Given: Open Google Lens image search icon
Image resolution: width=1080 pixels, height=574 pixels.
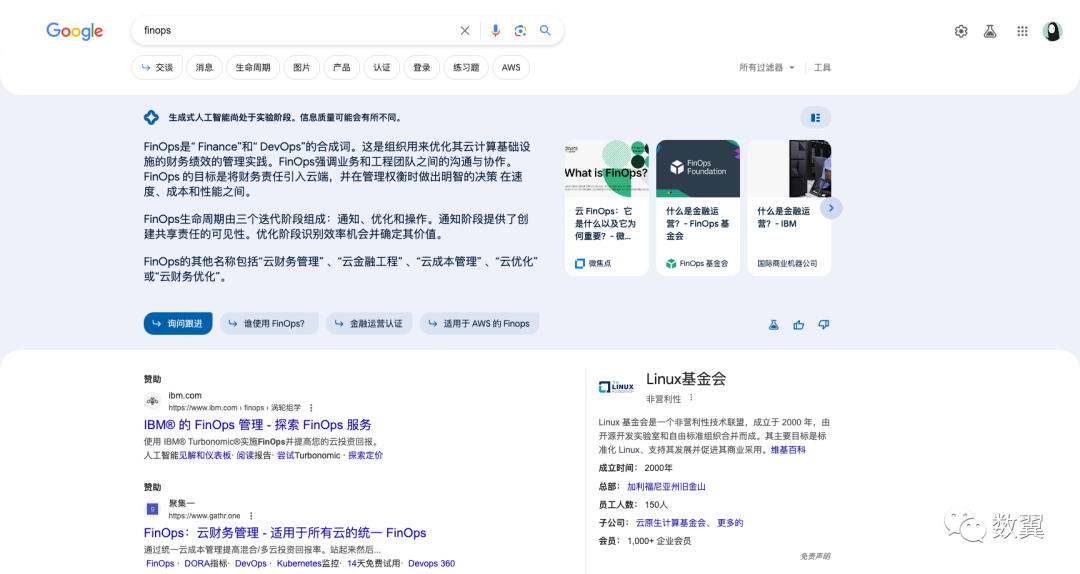Looking at the screenshot, I should pyautogui.click(x=520, y=30).
